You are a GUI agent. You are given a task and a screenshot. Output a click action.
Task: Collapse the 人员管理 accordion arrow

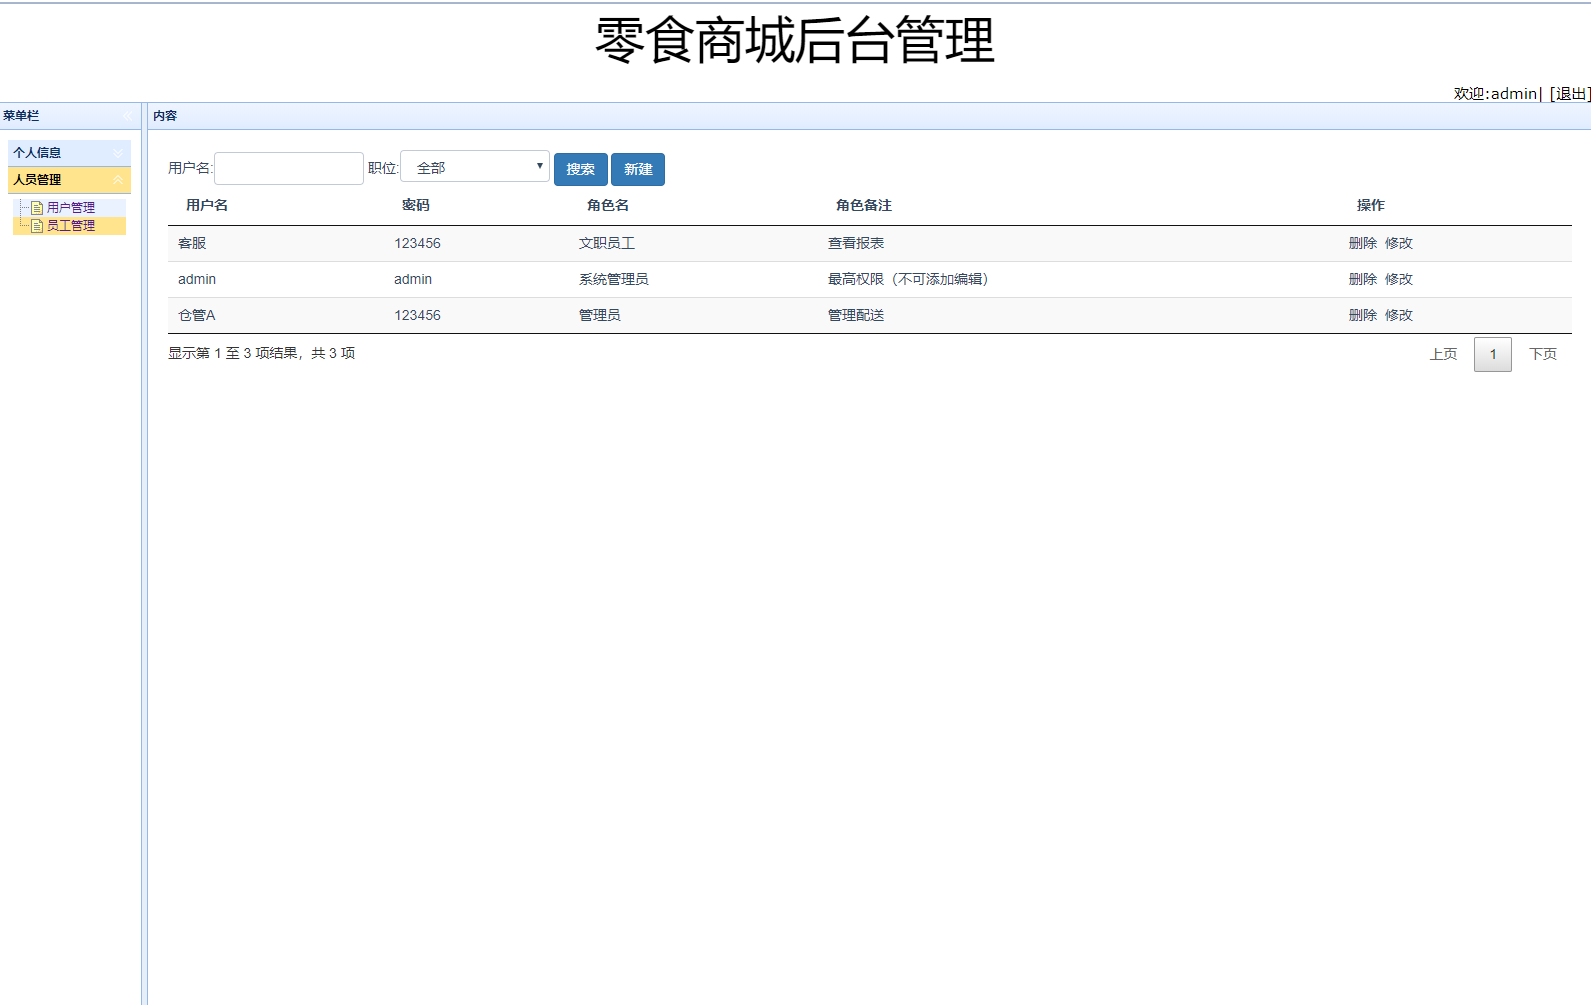coord(118,180)
